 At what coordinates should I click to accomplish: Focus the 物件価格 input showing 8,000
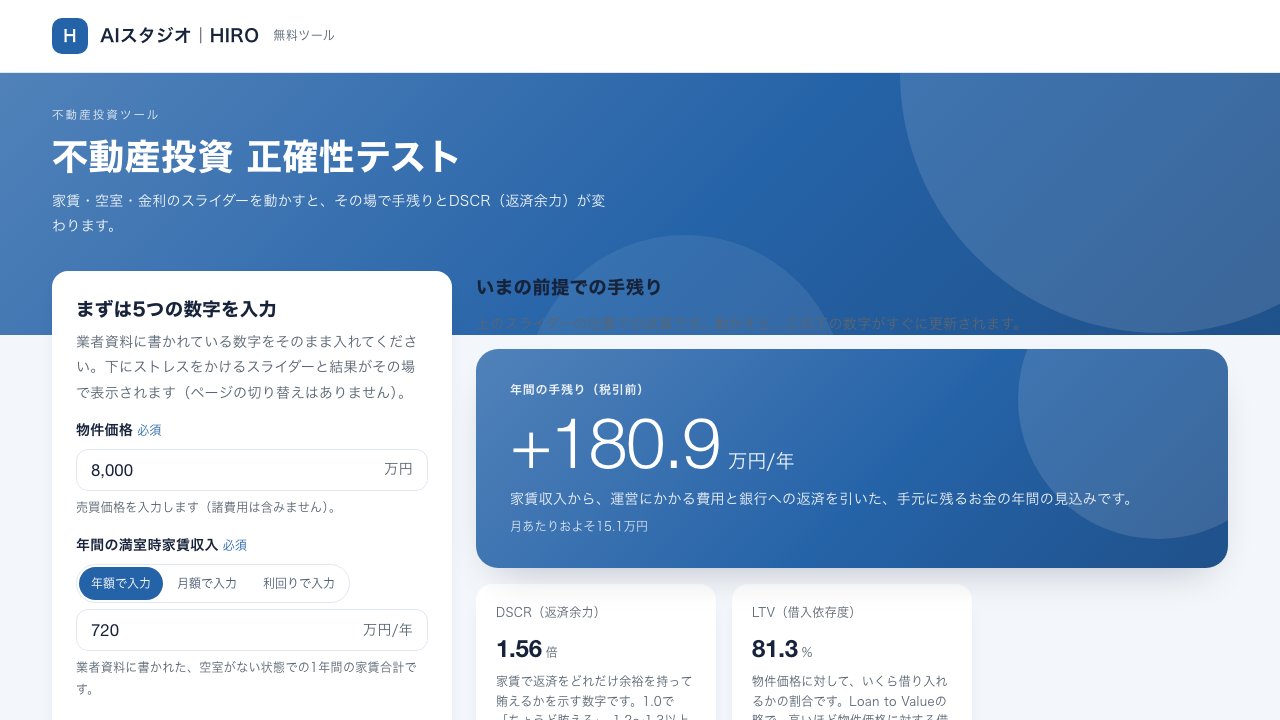pyautogui.click(x=252, y=470)
